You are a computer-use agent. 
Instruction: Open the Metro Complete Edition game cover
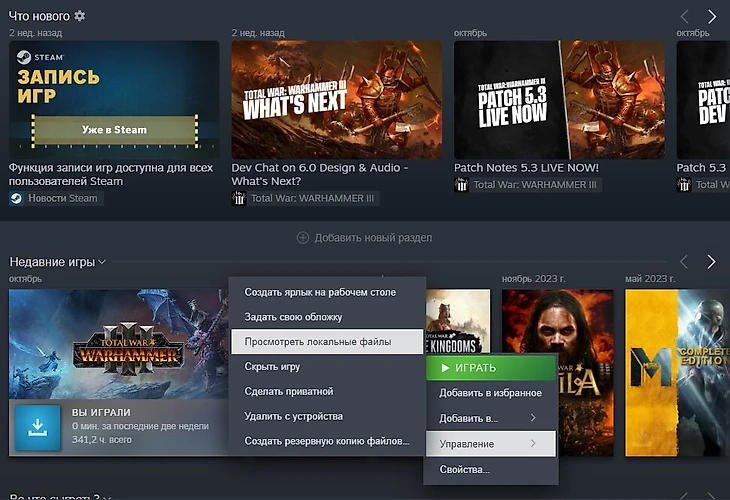tap(677, 372)
